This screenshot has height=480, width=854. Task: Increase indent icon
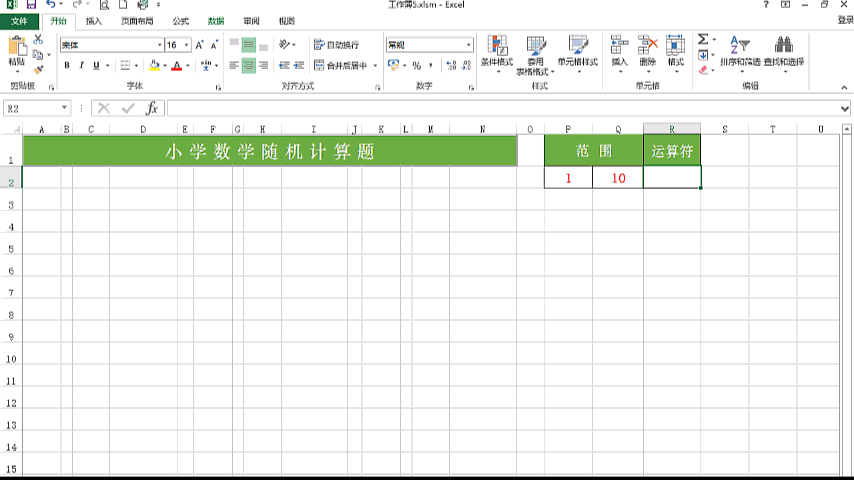coord(299,65)
